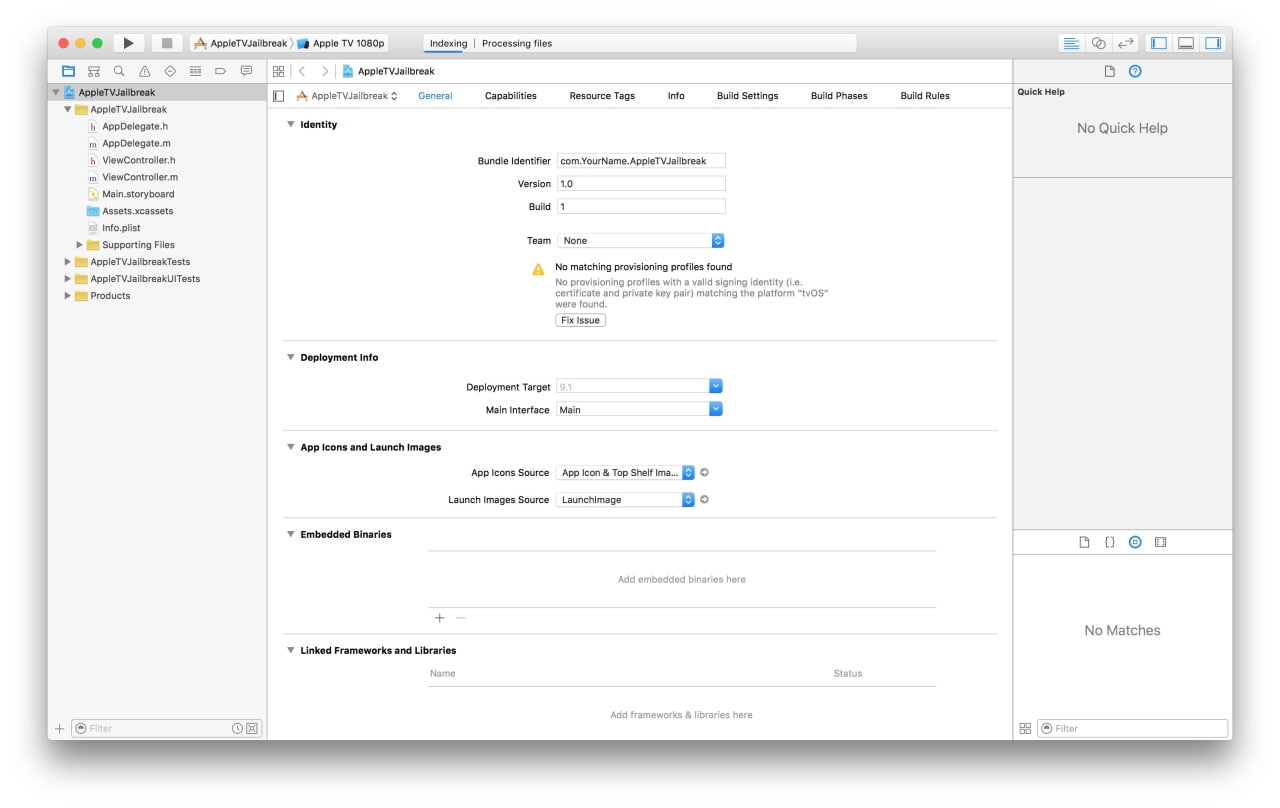Click the Run (play) button
The image size is (1280, 808).
click(x=128, y=43)
